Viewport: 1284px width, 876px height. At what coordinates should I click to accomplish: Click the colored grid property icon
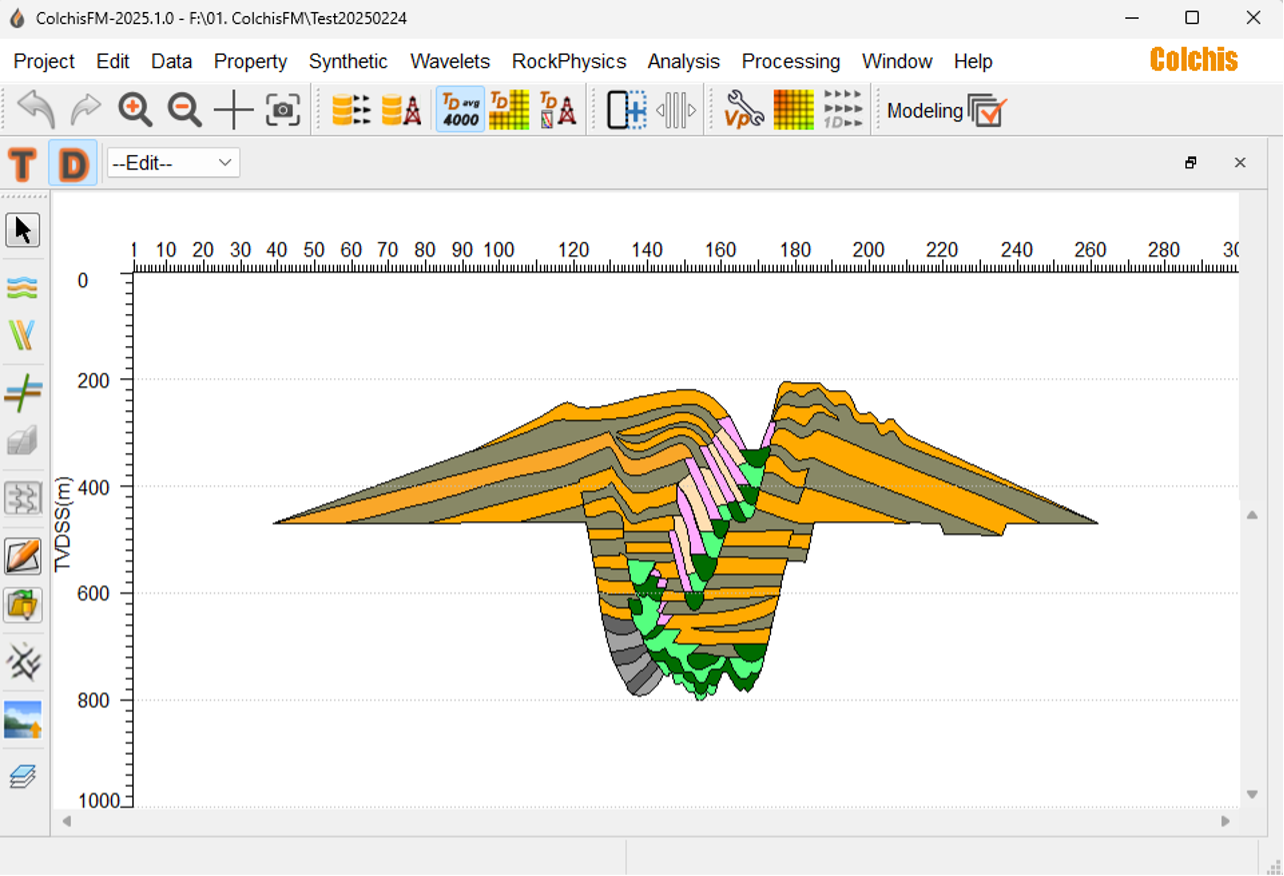(794, 110)
